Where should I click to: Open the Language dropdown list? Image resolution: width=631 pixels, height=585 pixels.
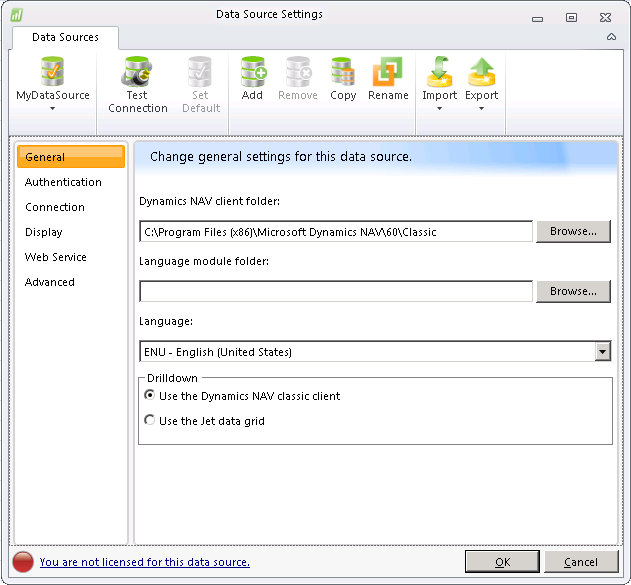(x=602, y=352)
